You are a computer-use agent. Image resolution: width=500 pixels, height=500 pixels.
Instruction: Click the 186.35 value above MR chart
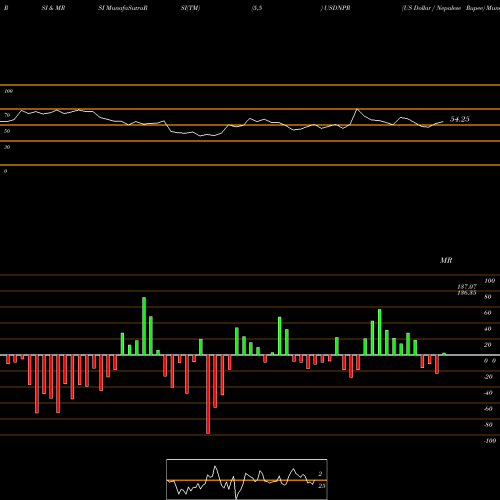[x=467, y=293]
